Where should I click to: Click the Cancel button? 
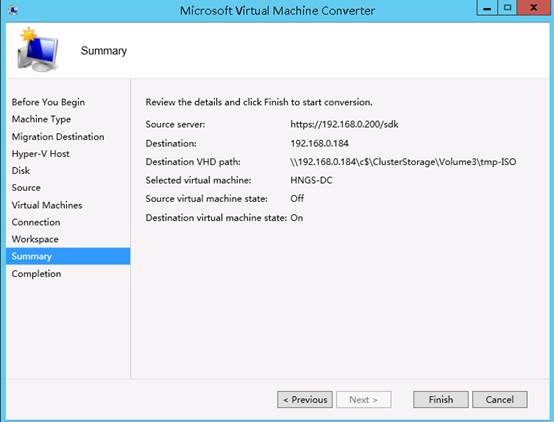[x=500, y=399]
